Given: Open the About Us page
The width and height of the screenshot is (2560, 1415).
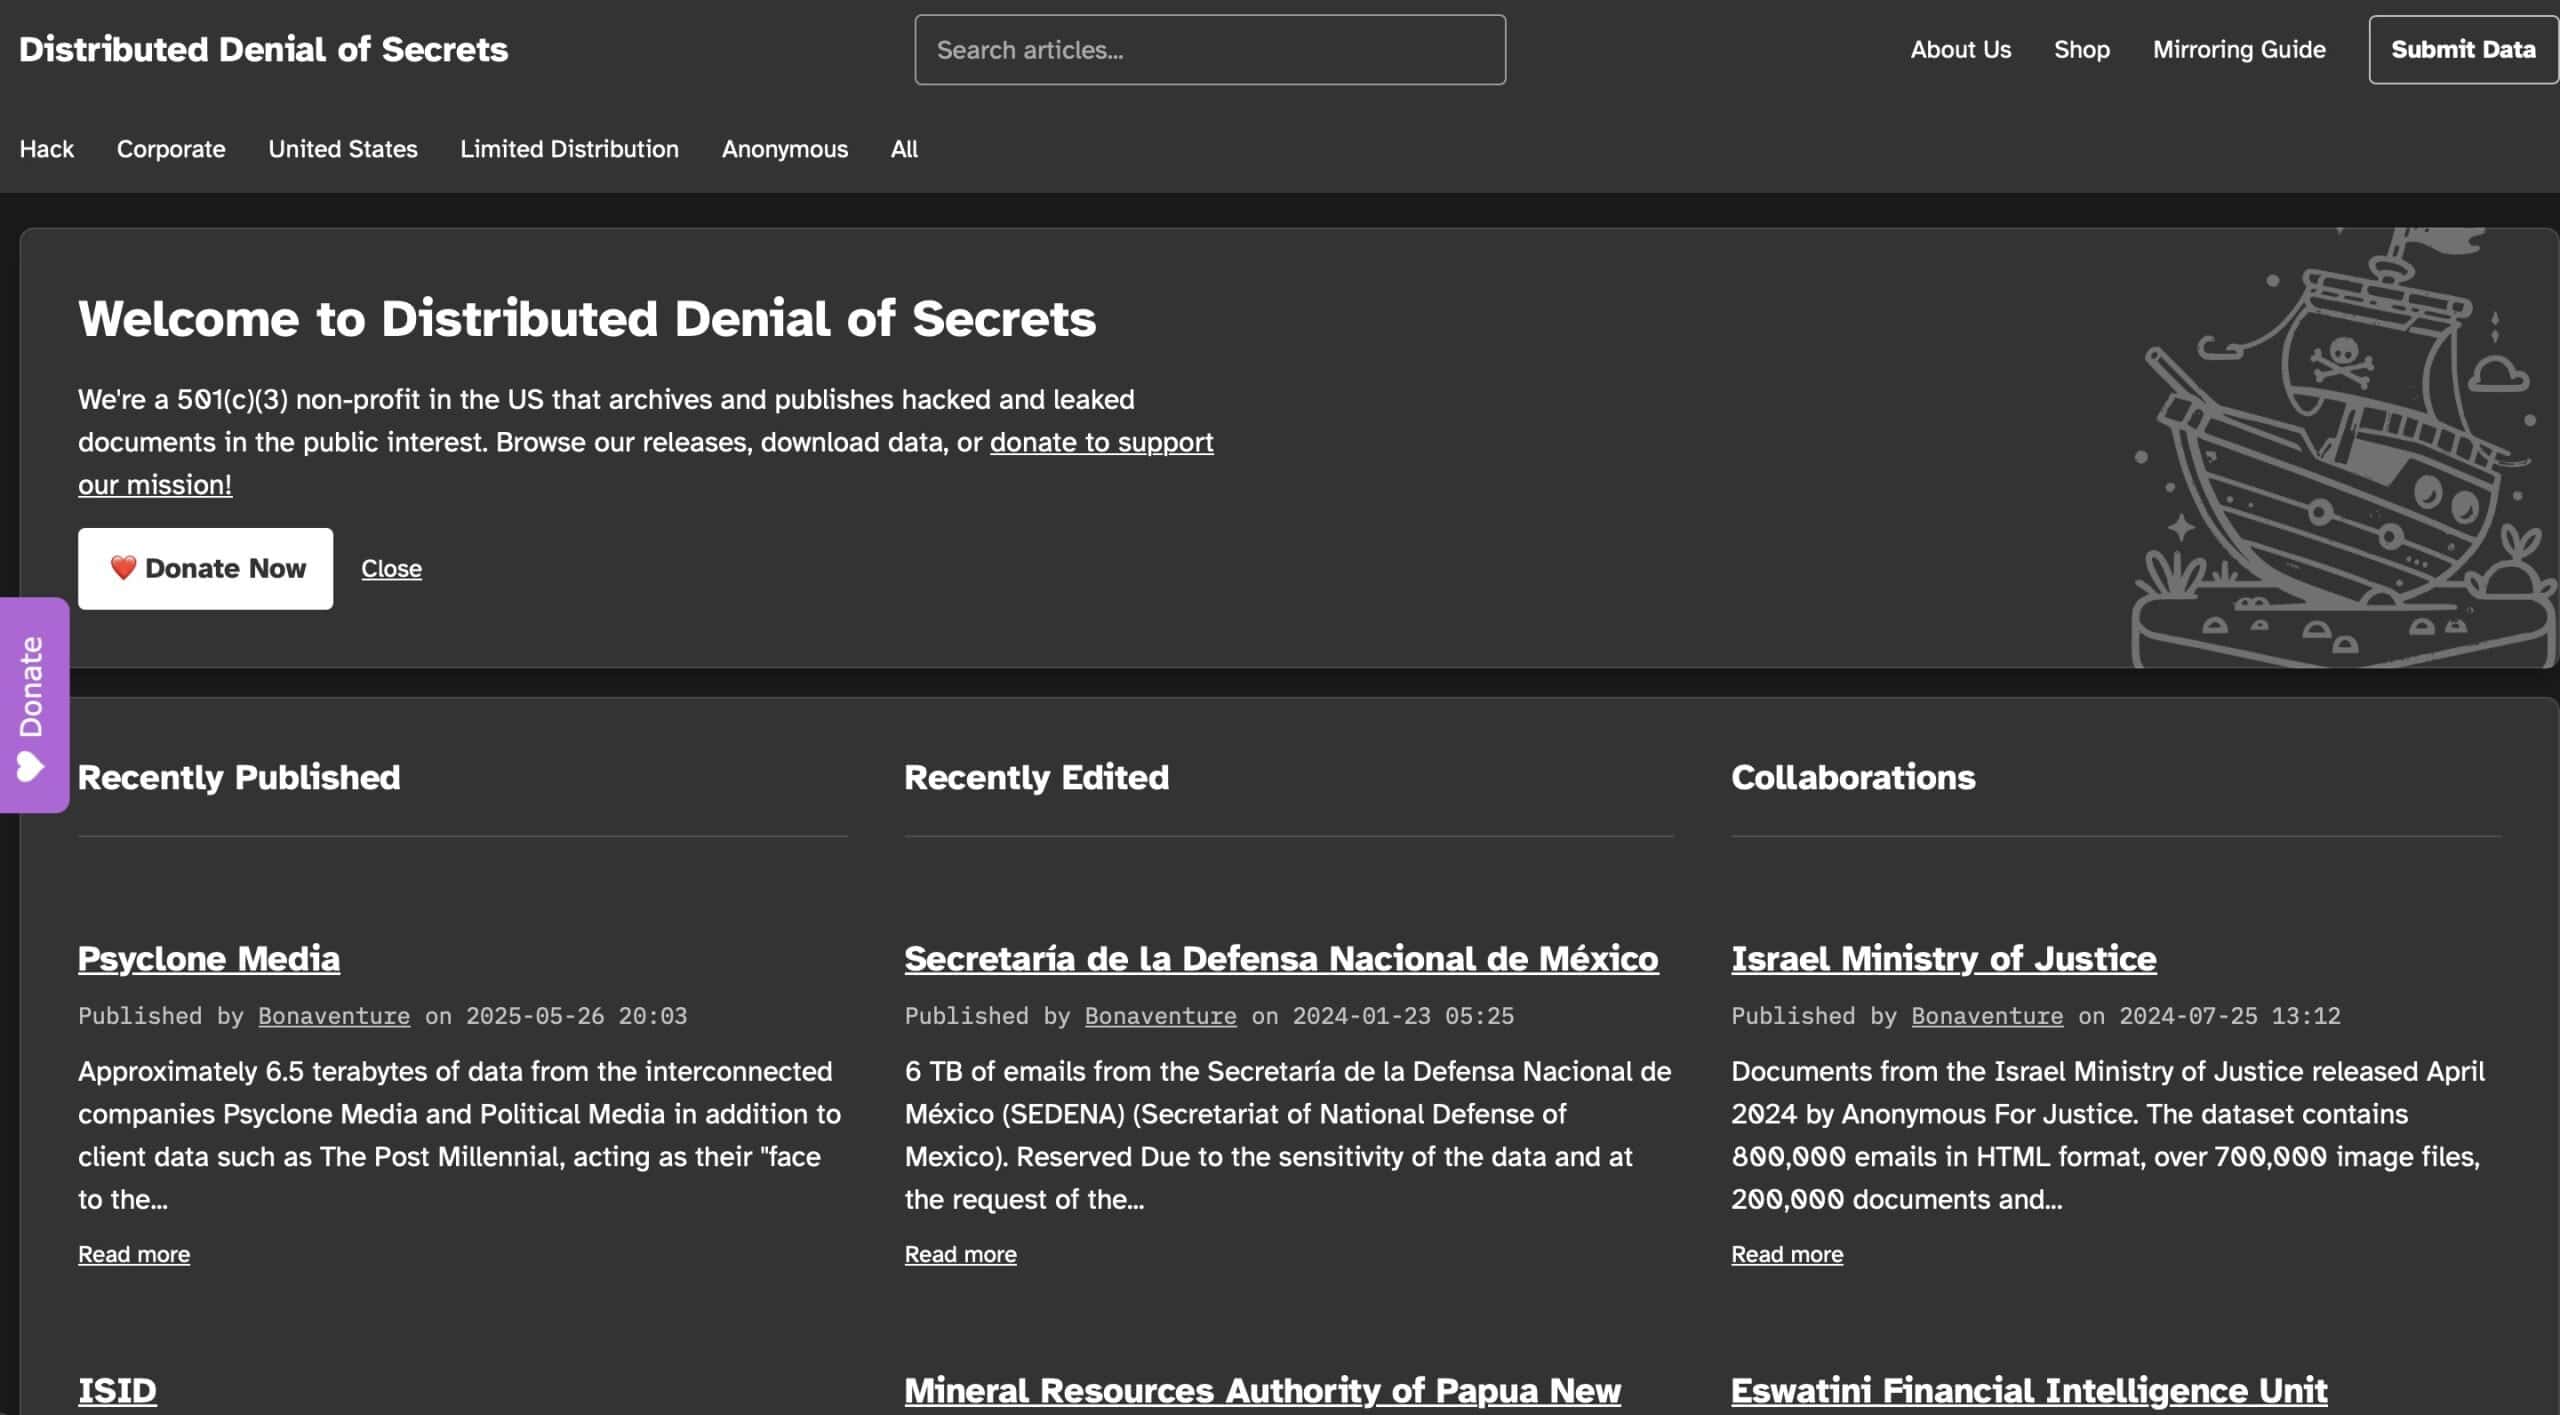Looking at the screenshot, I should pyautogui.click(x=1960, y=50).
